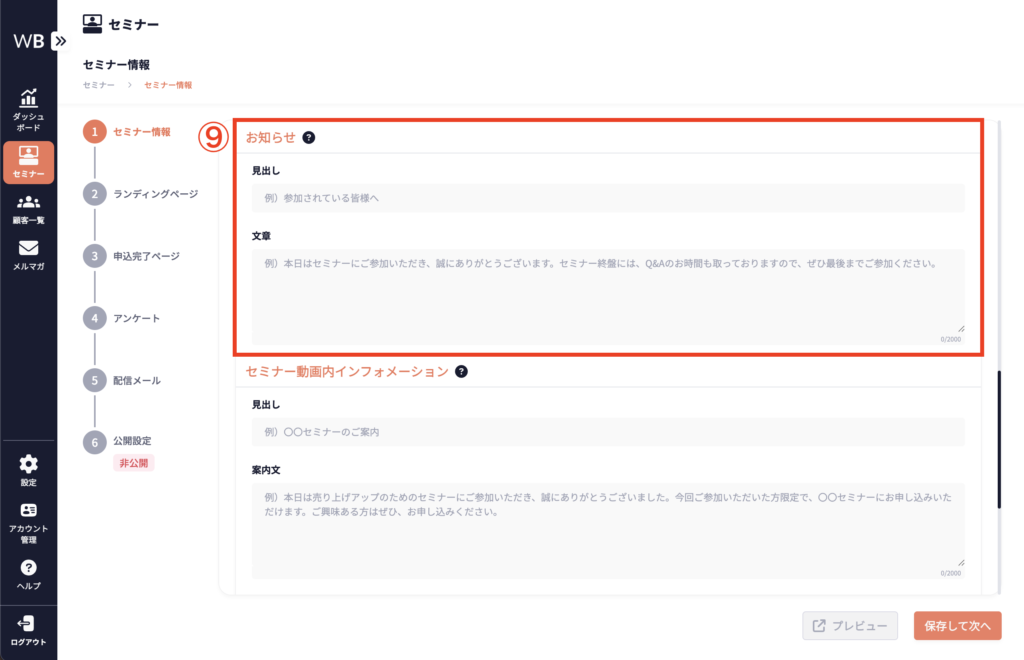Open ヘルプ question mark icon in sidebar
The height and width of the screenshot is (660, 1024).
pos(28,568)
